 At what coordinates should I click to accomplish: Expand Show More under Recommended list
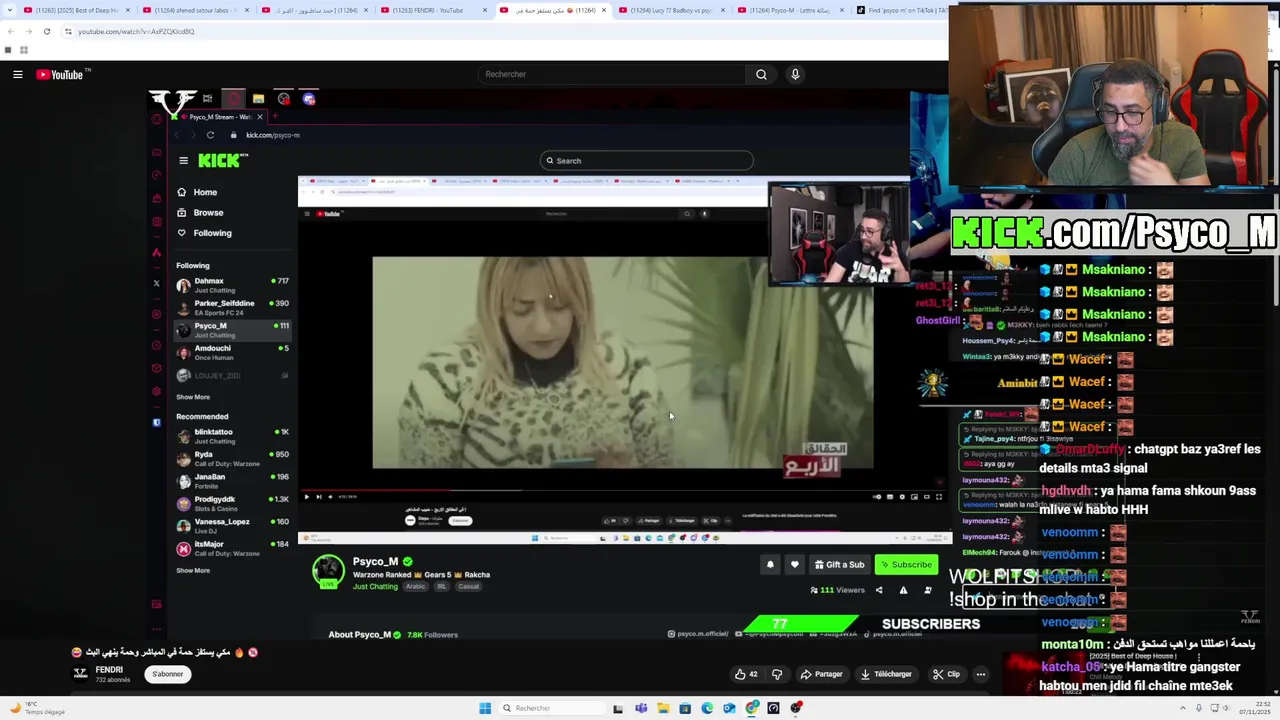pos(193,571)
